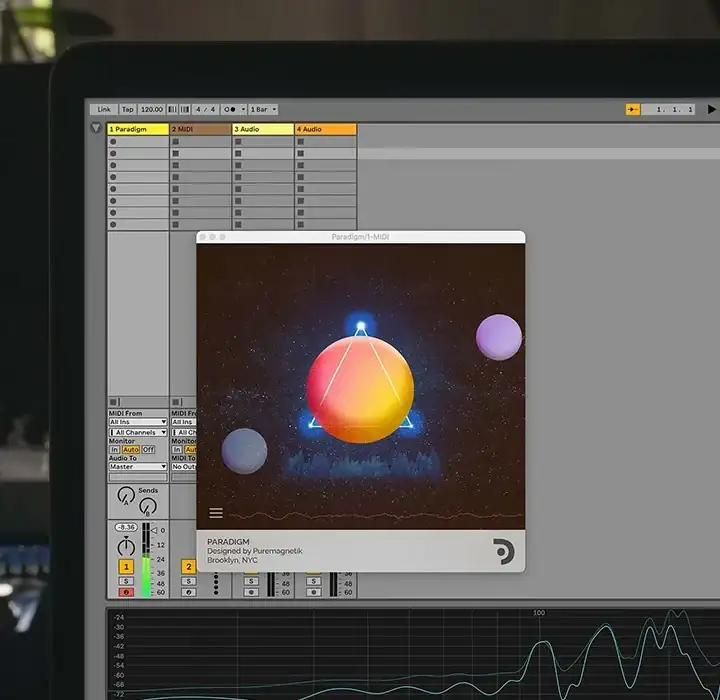Solo the 4 Audio track
The width and height of the screenshot is (720, 700).
[x=314, y=581]
